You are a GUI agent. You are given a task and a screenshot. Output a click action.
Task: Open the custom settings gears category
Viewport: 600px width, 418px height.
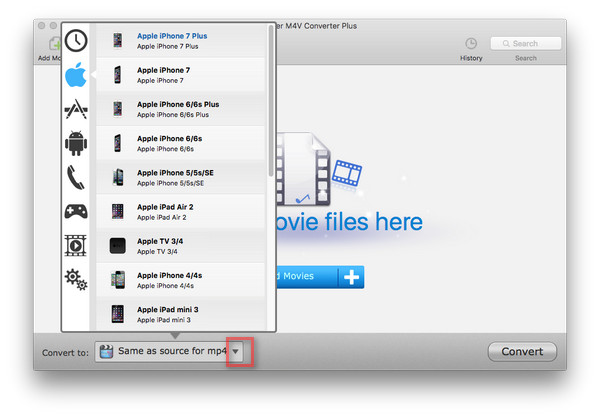coord(76,279)
